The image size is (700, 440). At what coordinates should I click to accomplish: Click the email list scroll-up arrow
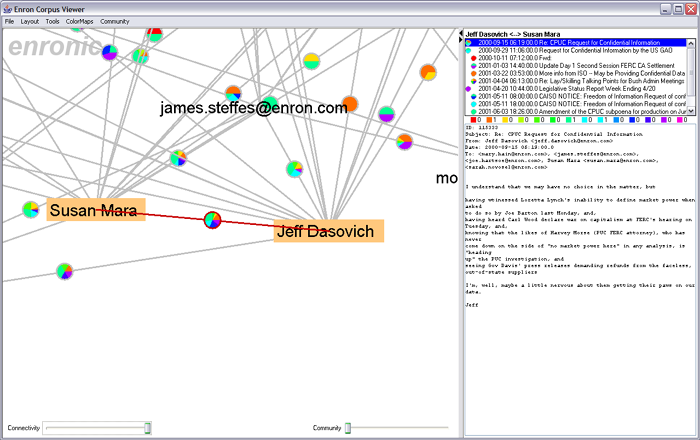click(x=691, y=43)
